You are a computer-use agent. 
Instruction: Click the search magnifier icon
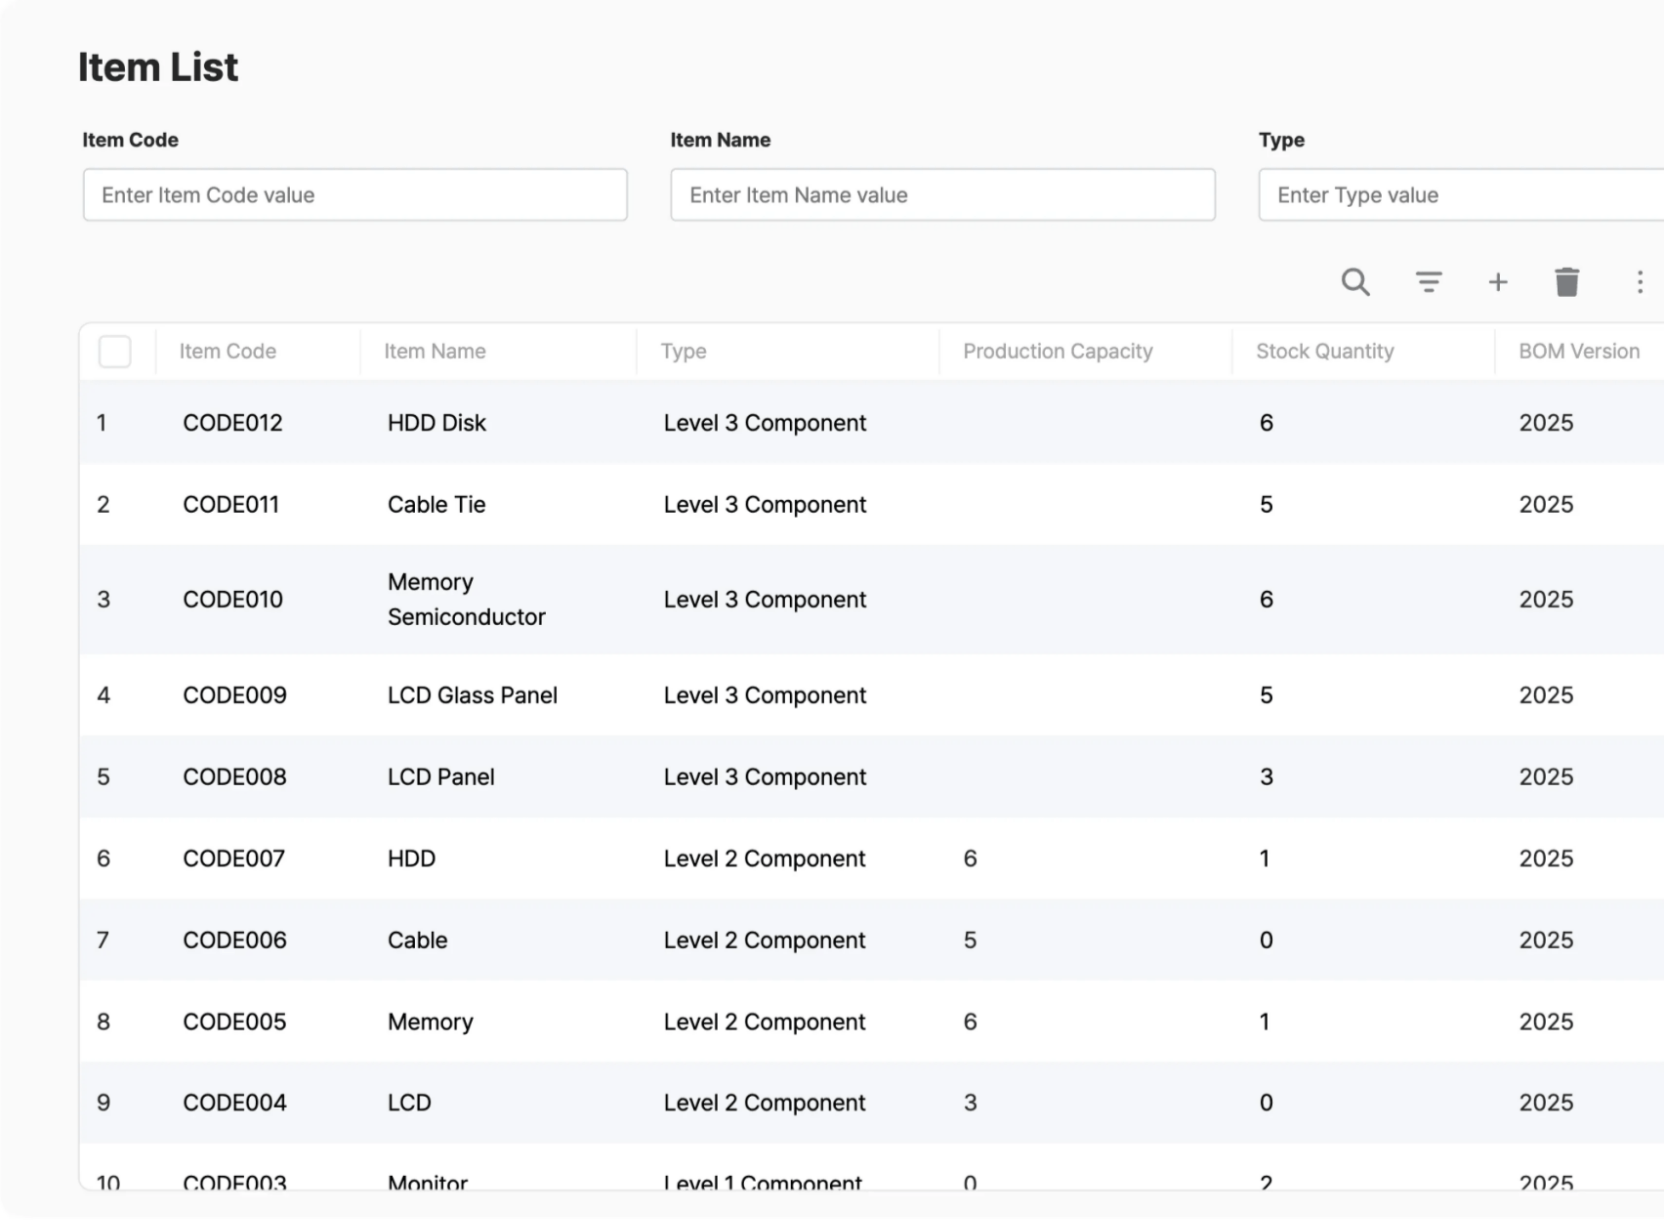coord(1355,282)
